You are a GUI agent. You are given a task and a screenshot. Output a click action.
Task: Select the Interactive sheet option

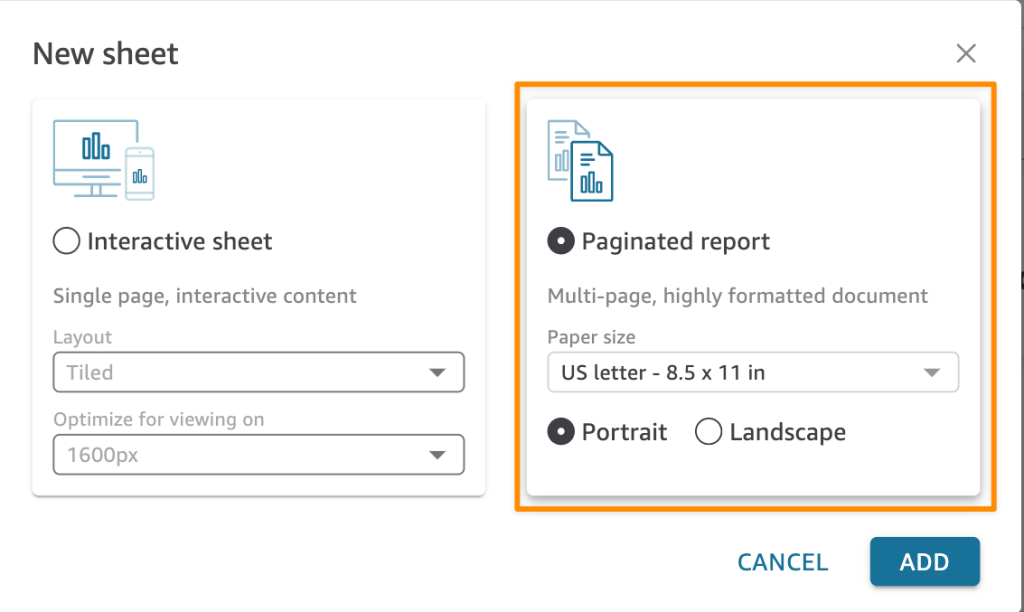(66, 241)
